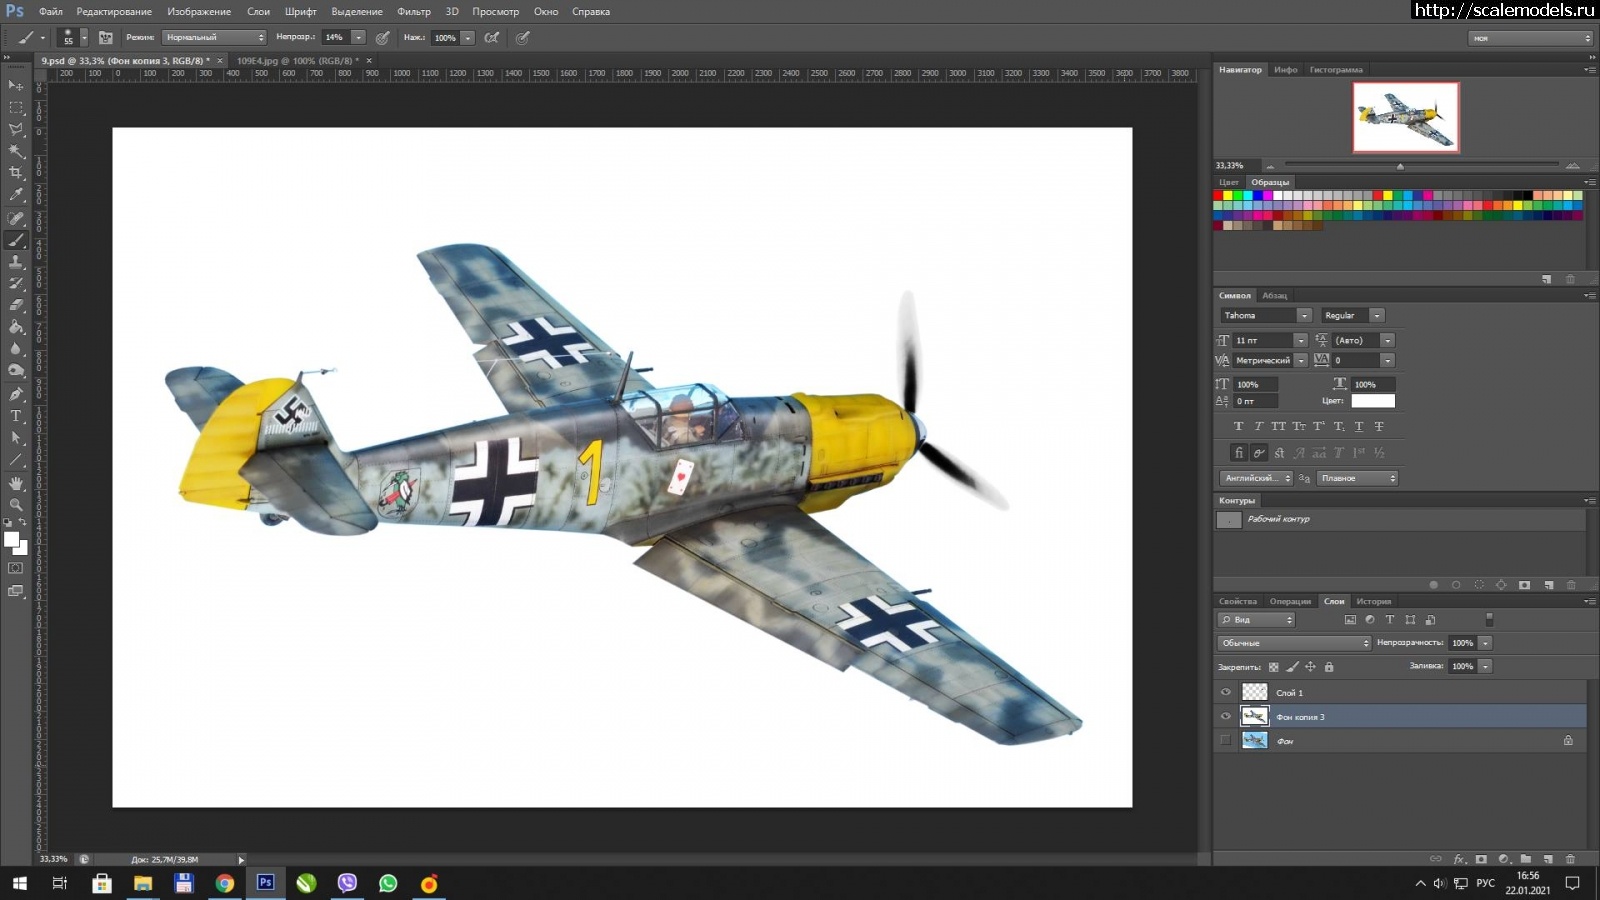Click foreground color swatch in toolbox

[11, 540]
